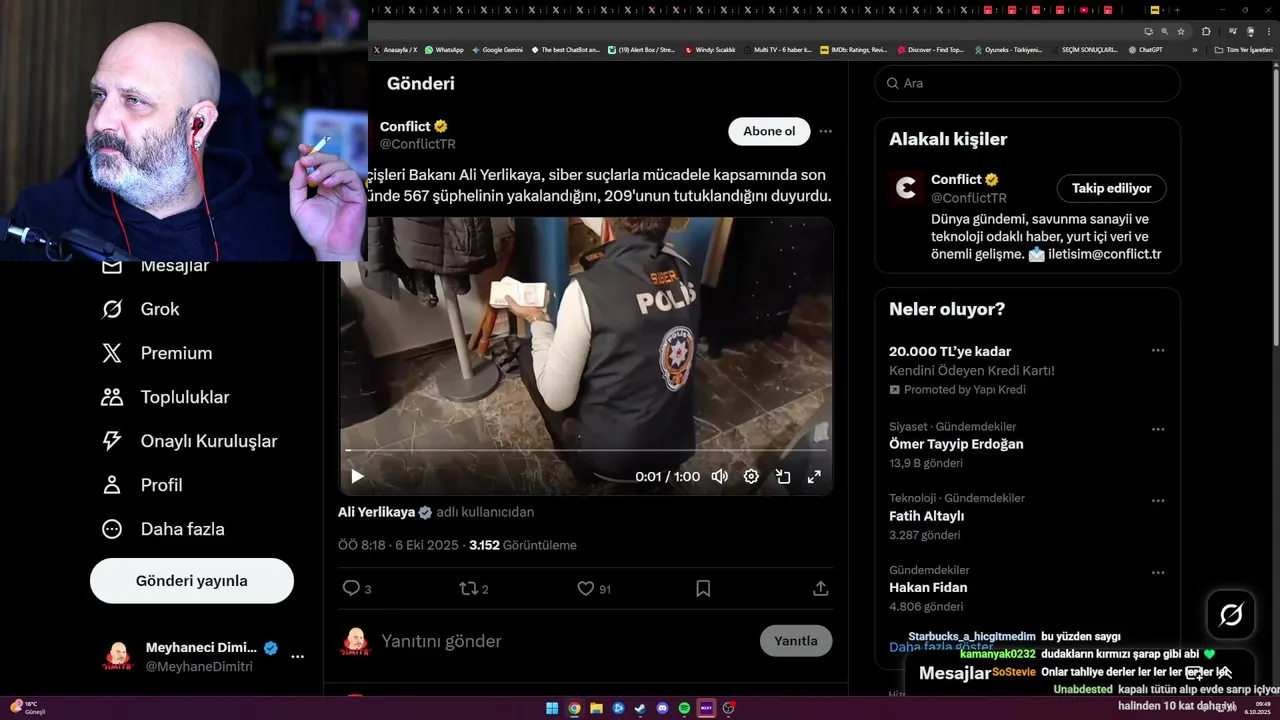Screen dimensions: 1280x720
Task: Click the repost icon under the post
Action: tap(468, 588)
